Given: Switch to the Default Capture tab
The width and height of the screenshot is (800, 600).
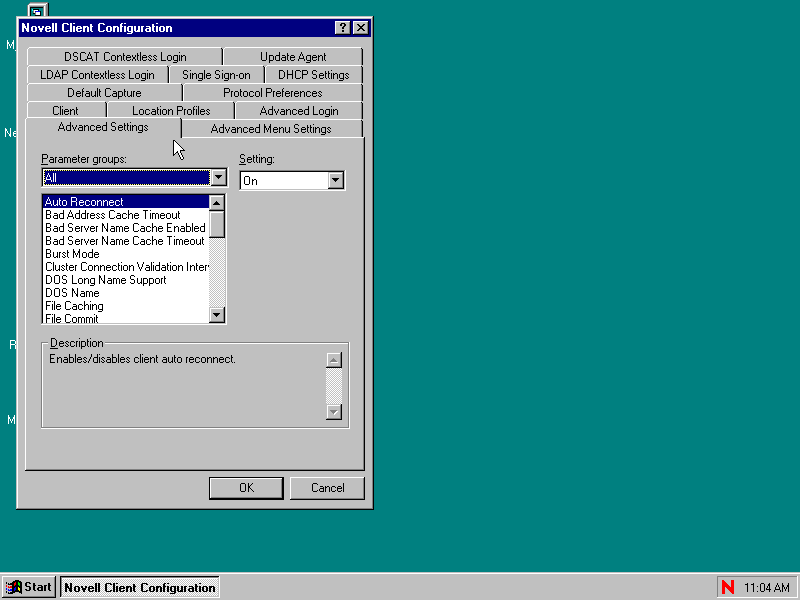Looking at the screenshot, I should coord(104,93).
